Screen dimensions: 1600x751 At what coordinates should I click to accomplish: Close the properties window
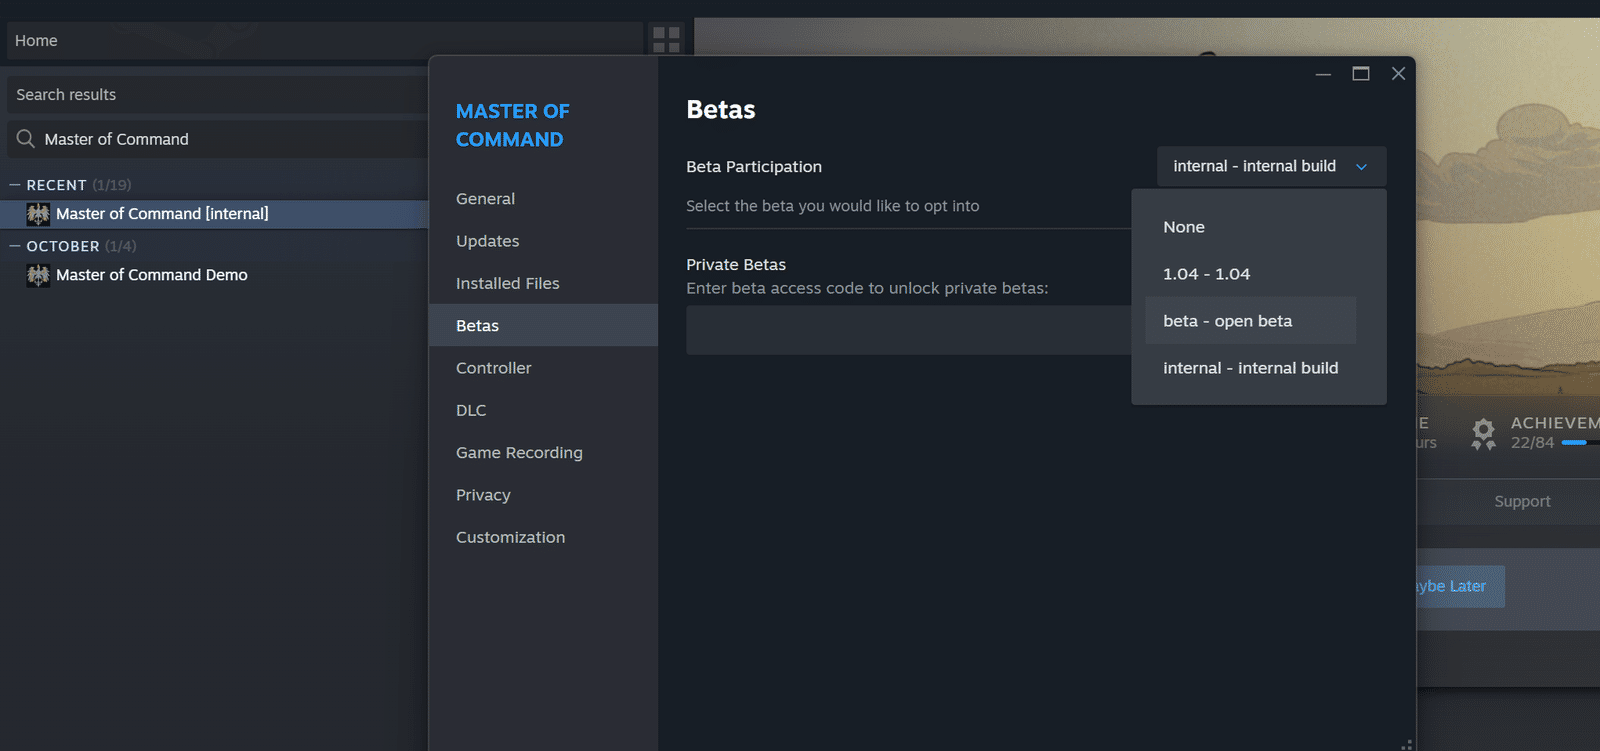click(1398, 74)
